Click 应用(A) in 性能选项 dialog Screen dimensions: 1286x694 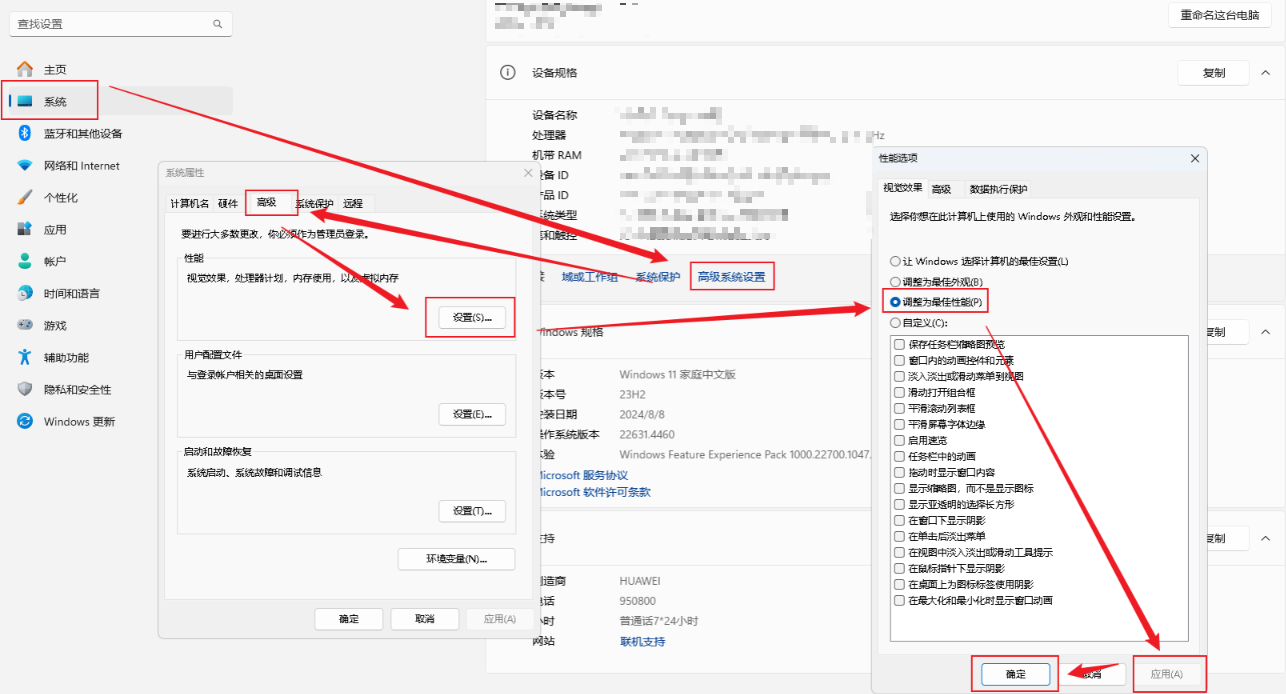tap(1166, 674)
